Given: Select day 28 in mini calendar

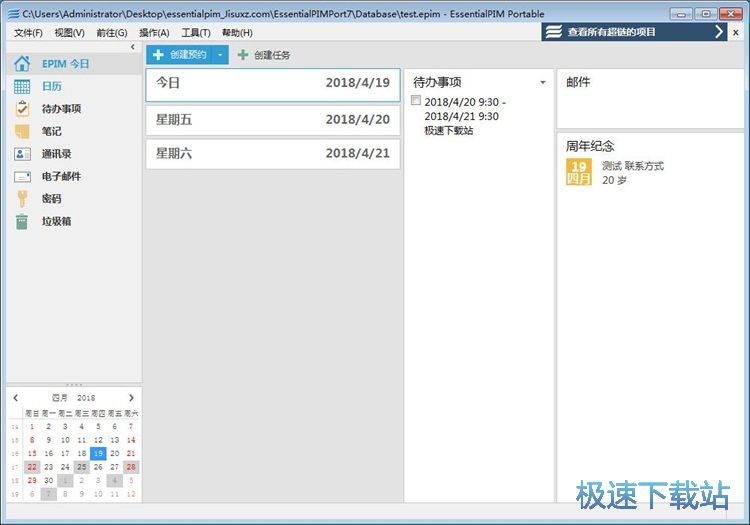Looking at the screenshot, I should click(x=131, y=467).
